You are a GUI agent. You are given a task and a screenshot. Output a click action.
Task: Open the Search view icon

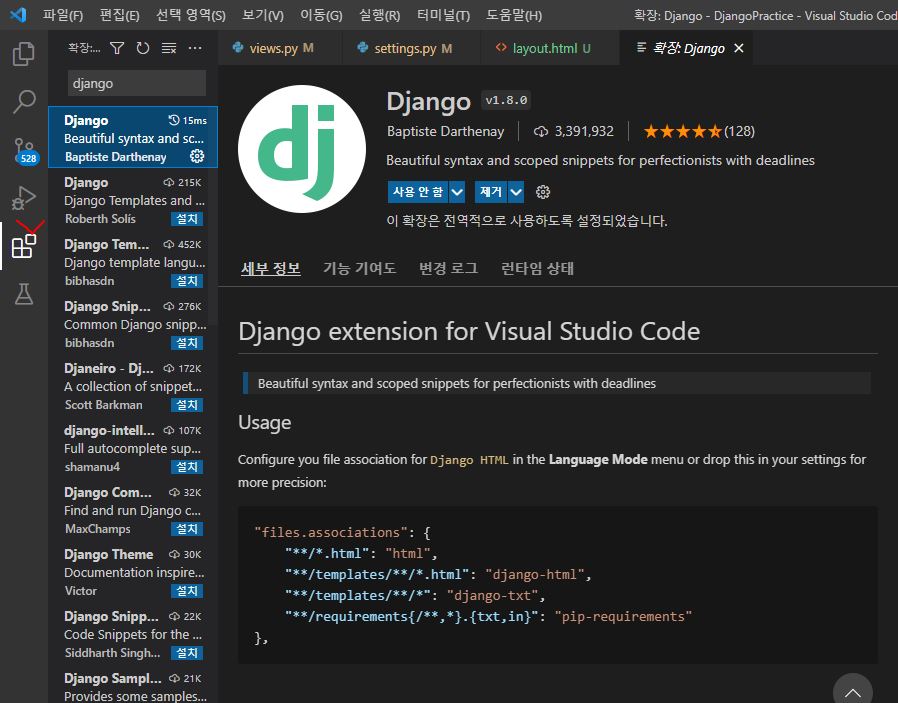coord(23,102)
